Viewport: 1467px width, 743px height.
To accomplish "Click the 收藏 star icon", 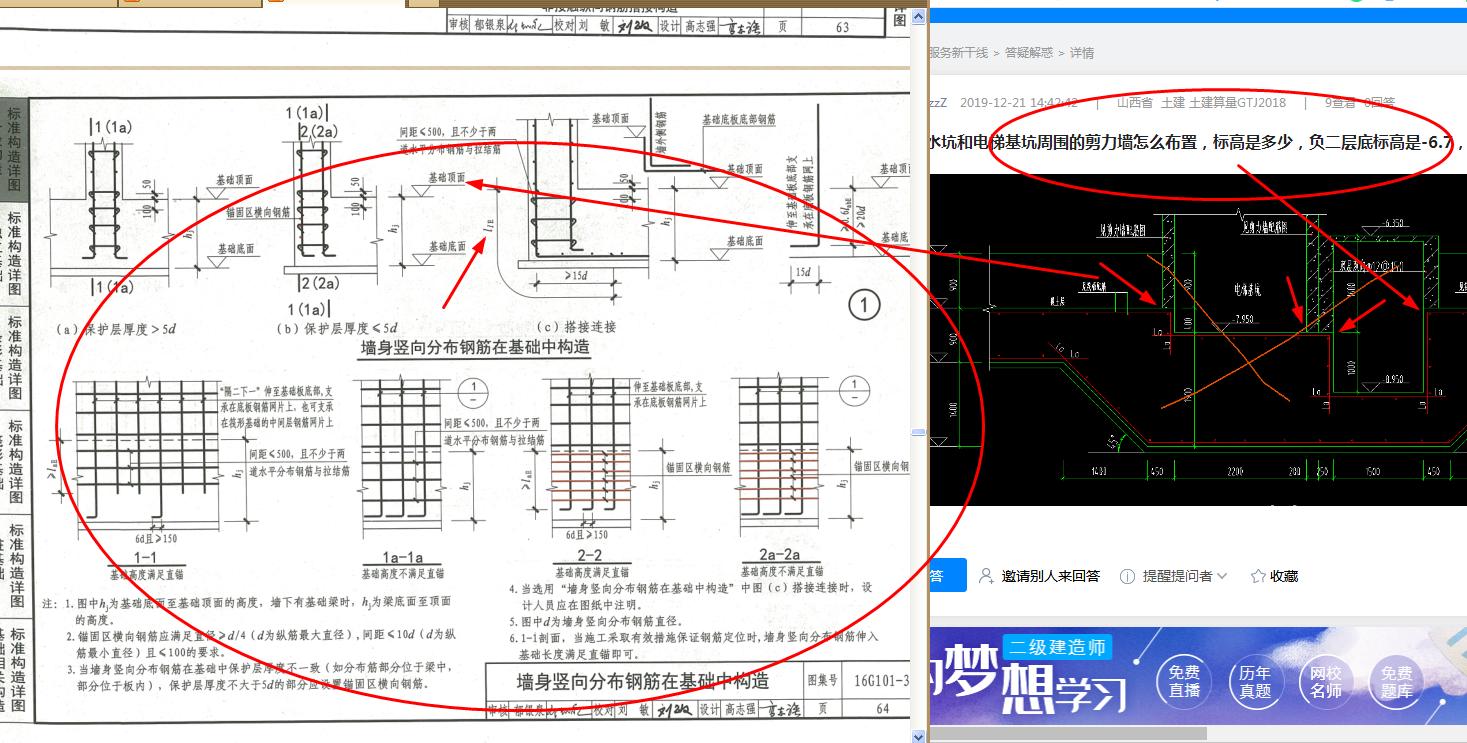I will (1258, 576).
